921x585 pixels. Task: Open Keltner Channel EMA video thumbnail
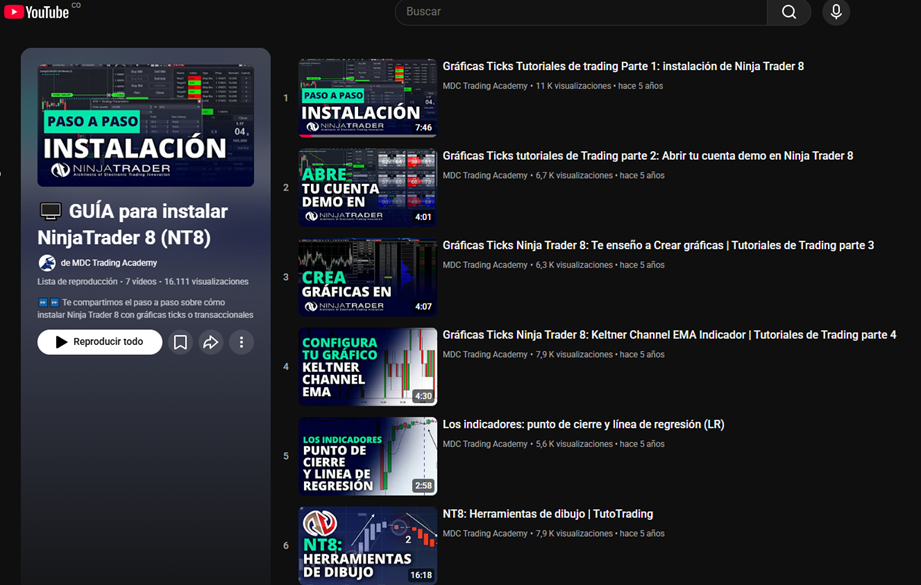click(367, 367)
